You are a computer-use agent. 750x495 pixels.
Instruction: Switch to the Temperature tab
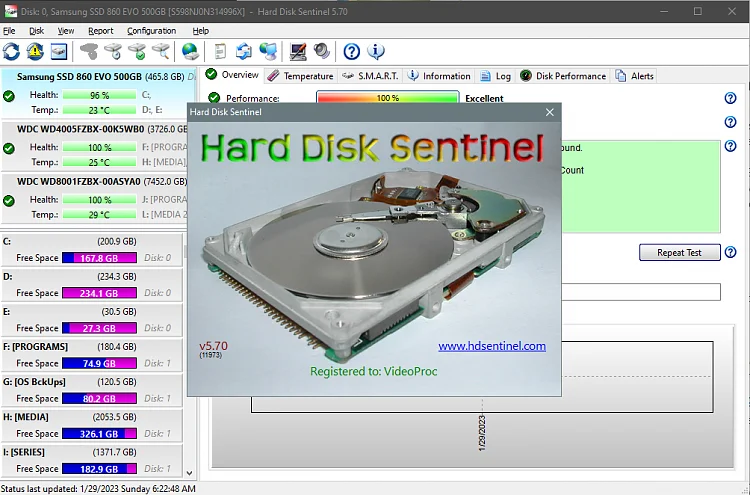(x=300, y=76)
